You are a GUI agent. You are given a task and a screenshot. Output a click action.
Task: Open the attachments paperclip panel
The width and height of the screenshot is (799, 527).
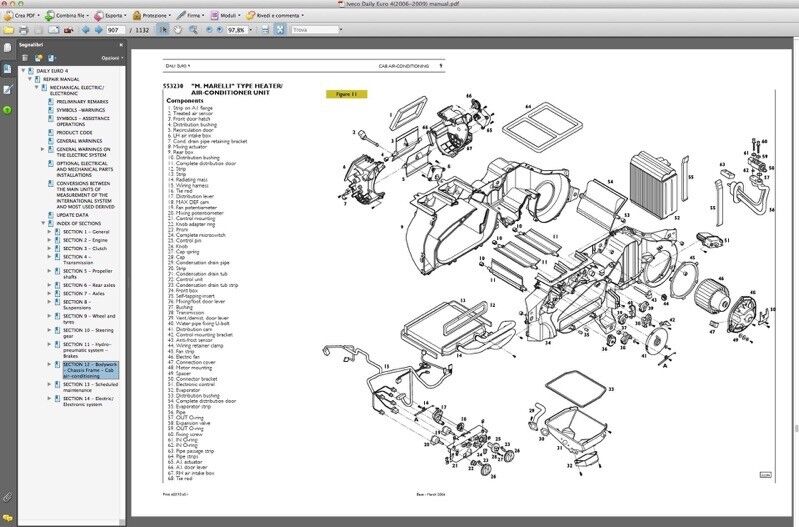tap(7, 497)
